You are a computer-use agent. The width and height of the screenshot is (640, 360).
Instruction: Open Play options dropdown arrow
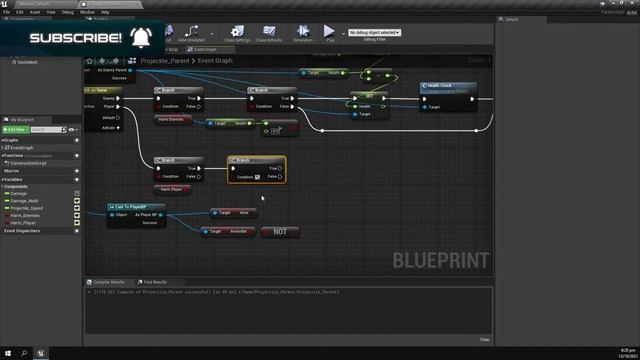343,34
